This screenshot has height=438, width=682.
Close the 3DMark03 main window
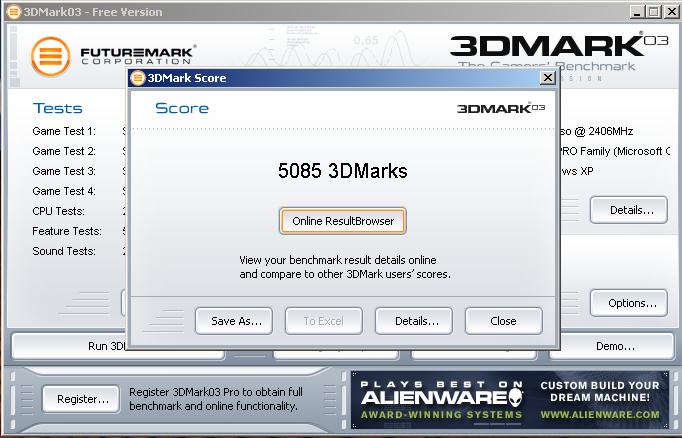point(671,12)
